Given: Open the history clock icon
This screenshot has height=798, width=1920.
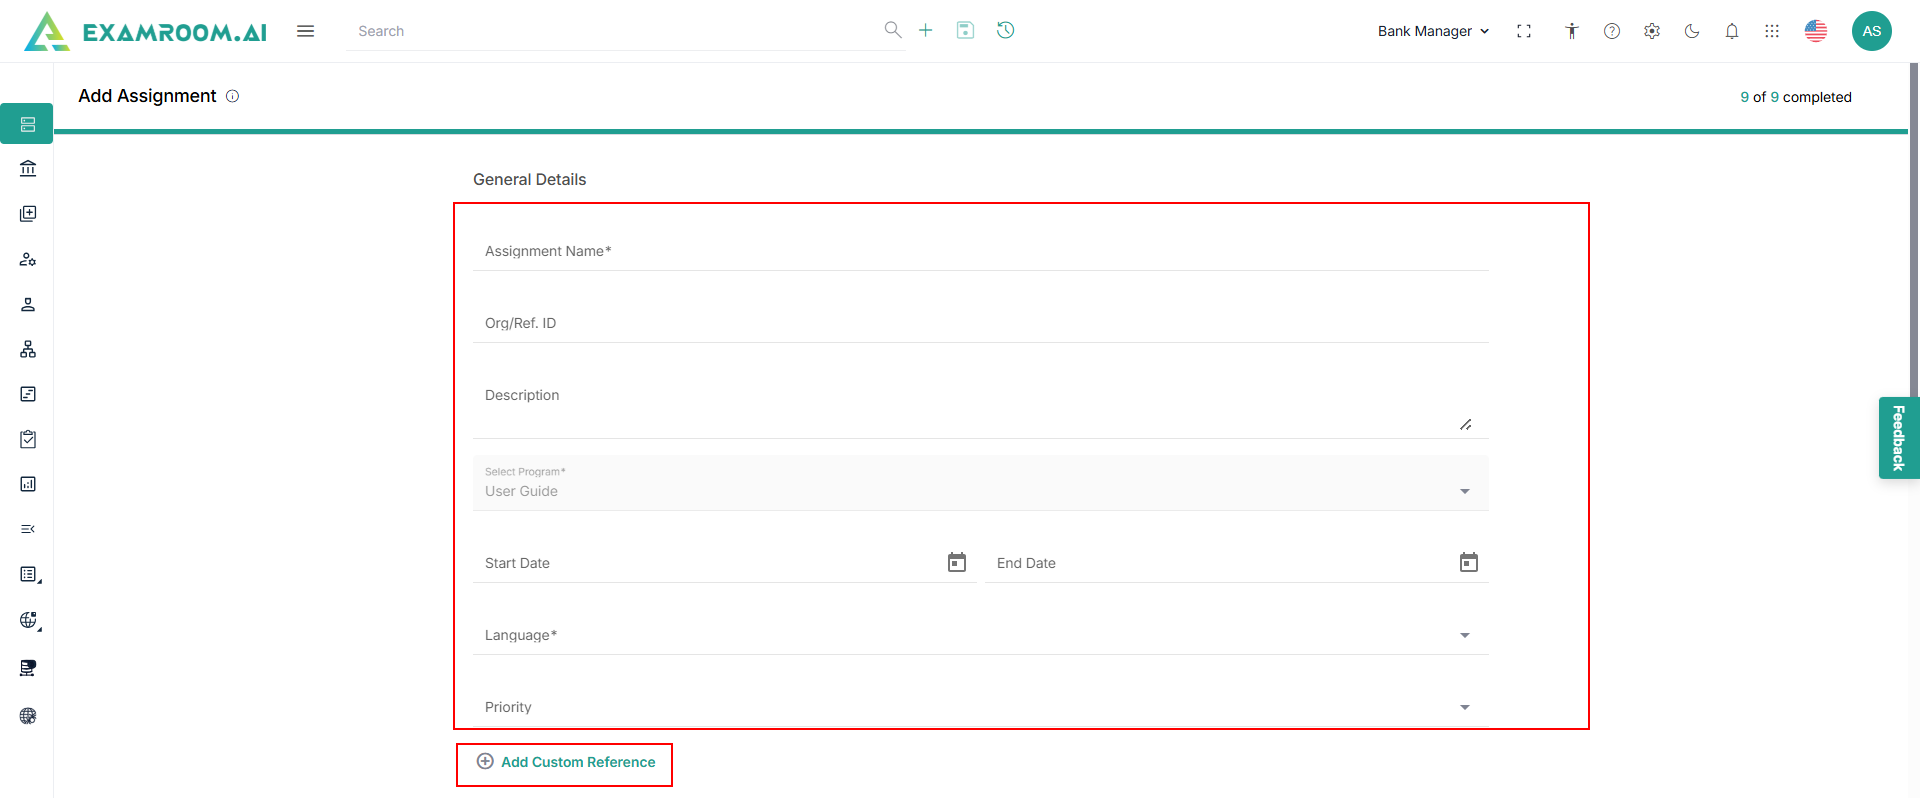Looking at the screenshot, I should point(1006,30).
